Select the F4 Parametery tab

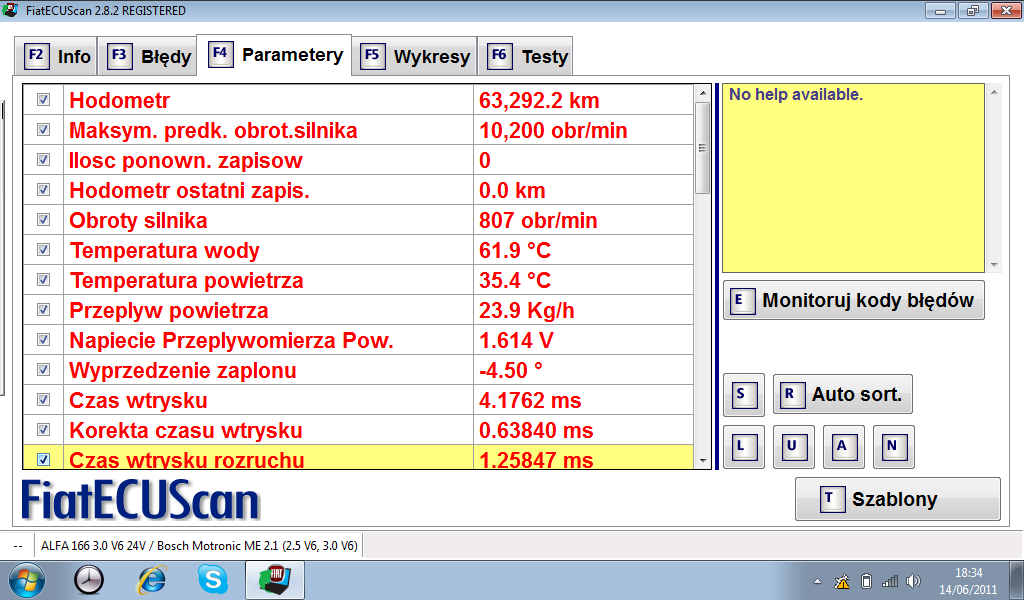pos(274,55)
